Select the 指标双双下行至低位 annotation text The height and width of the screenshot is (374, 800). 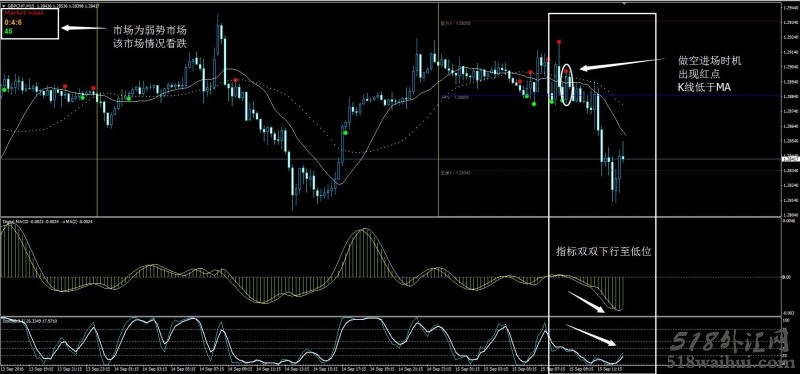click(x=604, y=252)
